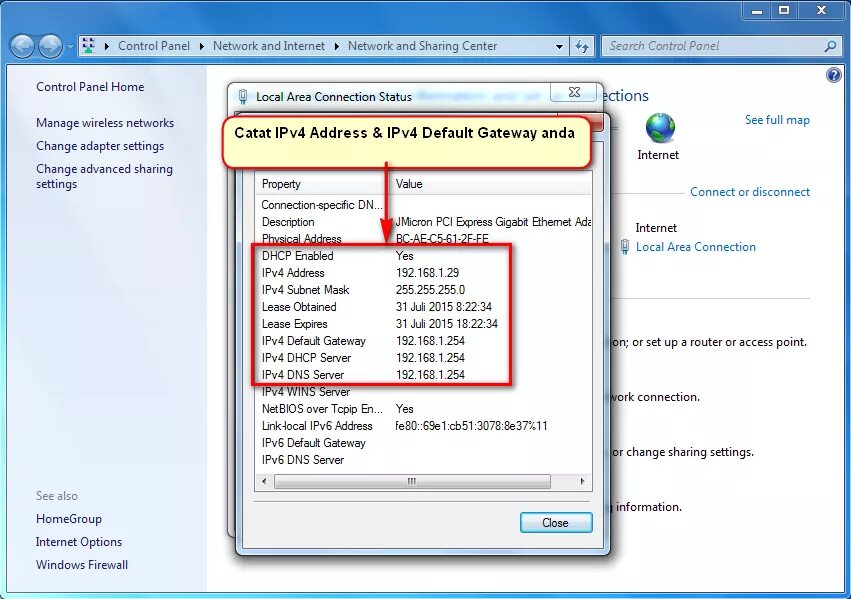This screenshot has width=851, height=599.
Task: Select the IPv4 DHCP Server row
Action: point(423,358)
